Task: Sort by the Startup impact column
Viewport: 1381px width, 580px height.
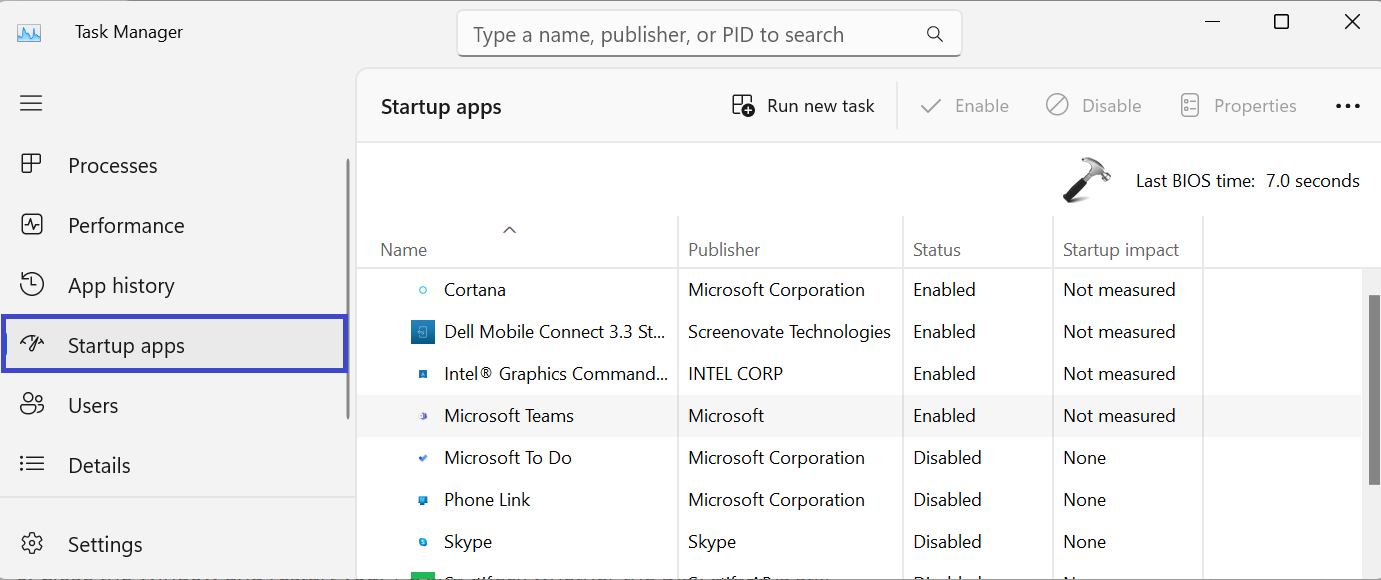Action: 1121,250
